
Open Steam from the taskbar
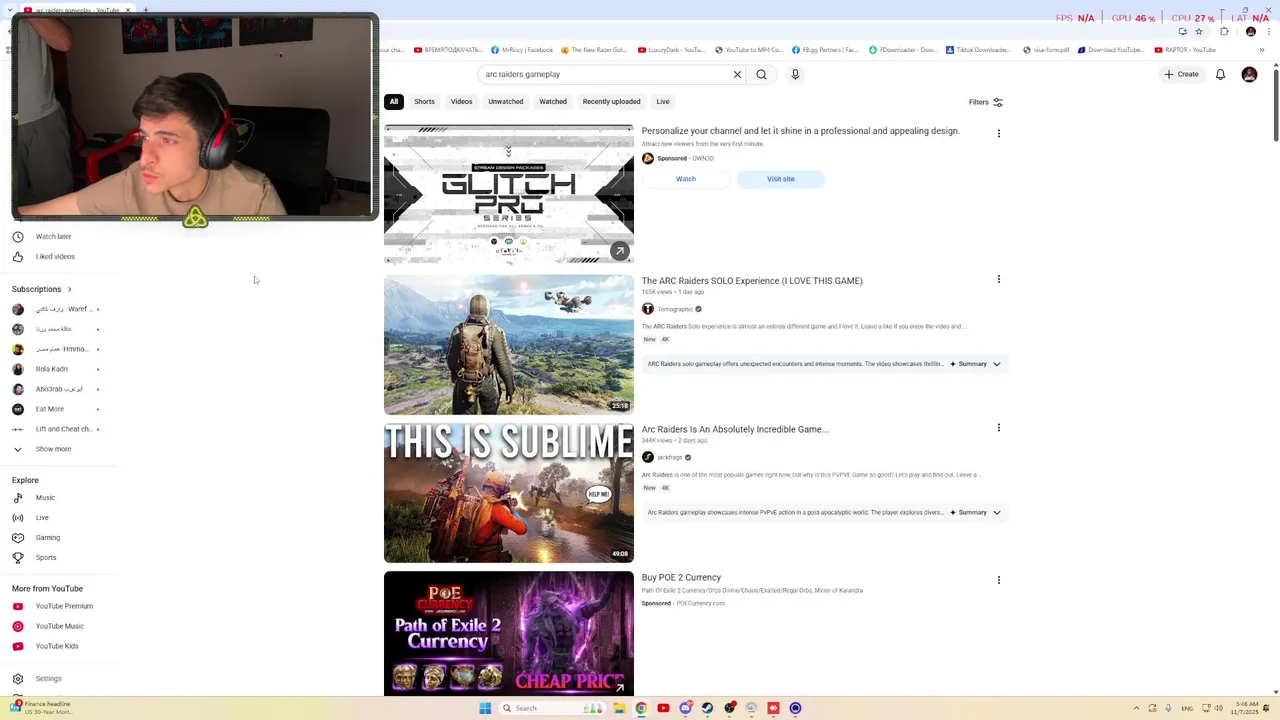pos(707,708)
